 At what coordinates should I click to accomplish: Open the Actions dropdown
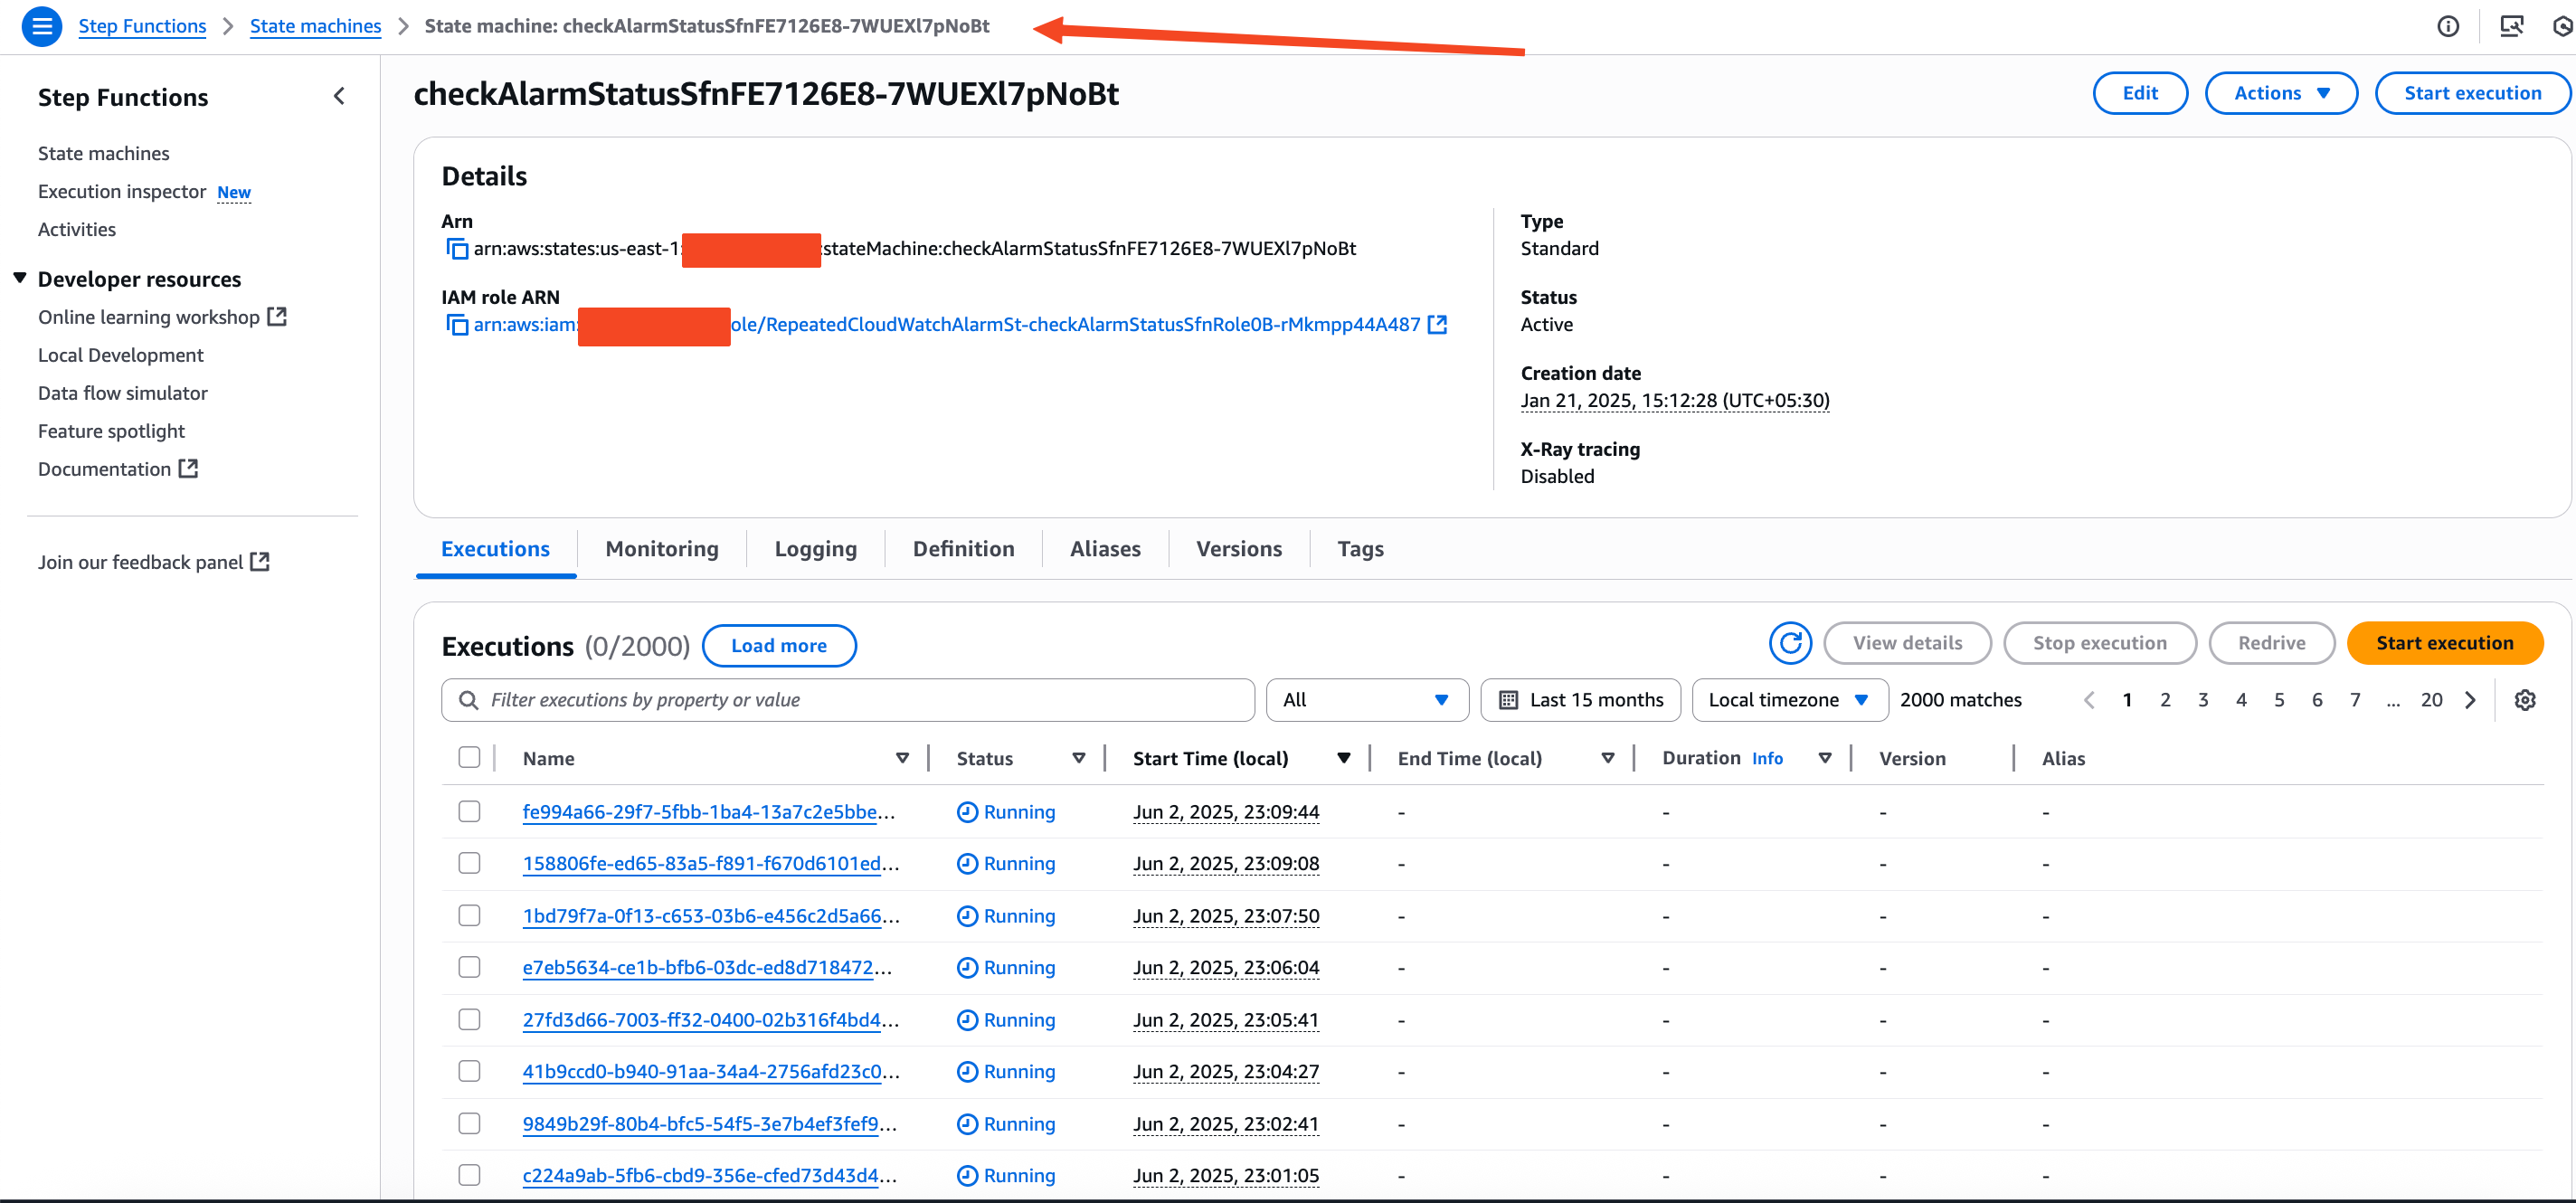pos(2281,92)
